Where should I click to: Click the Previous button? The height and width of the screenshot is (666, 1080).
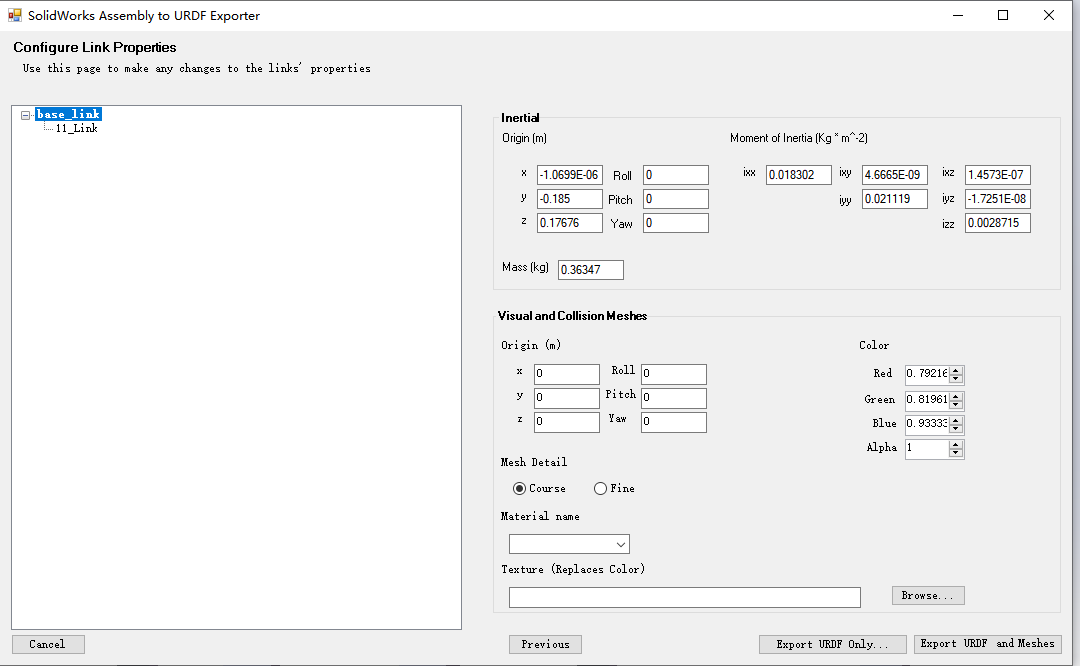pyautogui.click(x=545, y=644)
